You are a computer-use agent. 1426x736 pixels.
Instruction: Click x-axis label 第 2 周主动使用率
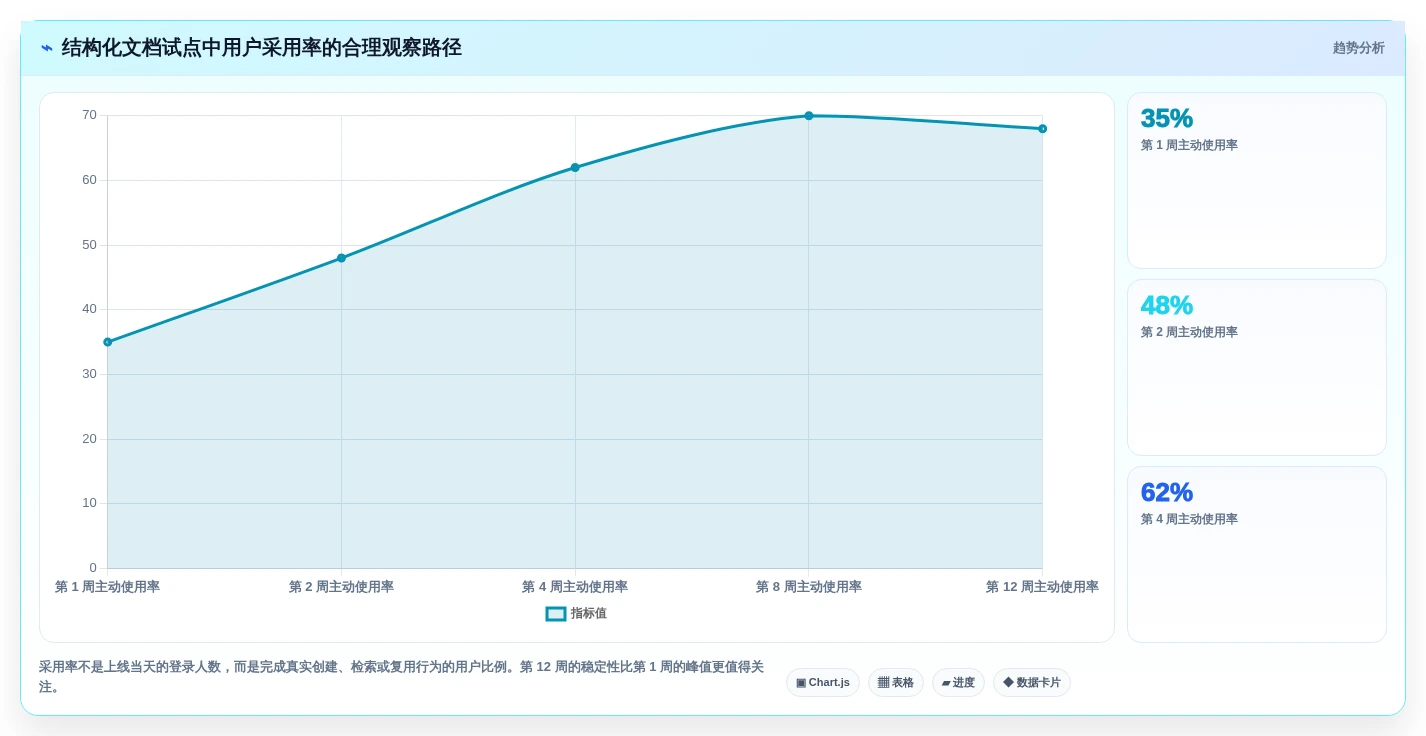tap(341, 587)
